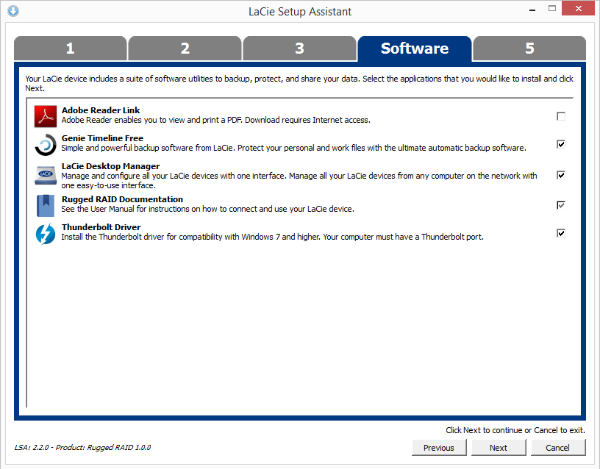
Task: Switch to tab 2
Action: [185, 49]
